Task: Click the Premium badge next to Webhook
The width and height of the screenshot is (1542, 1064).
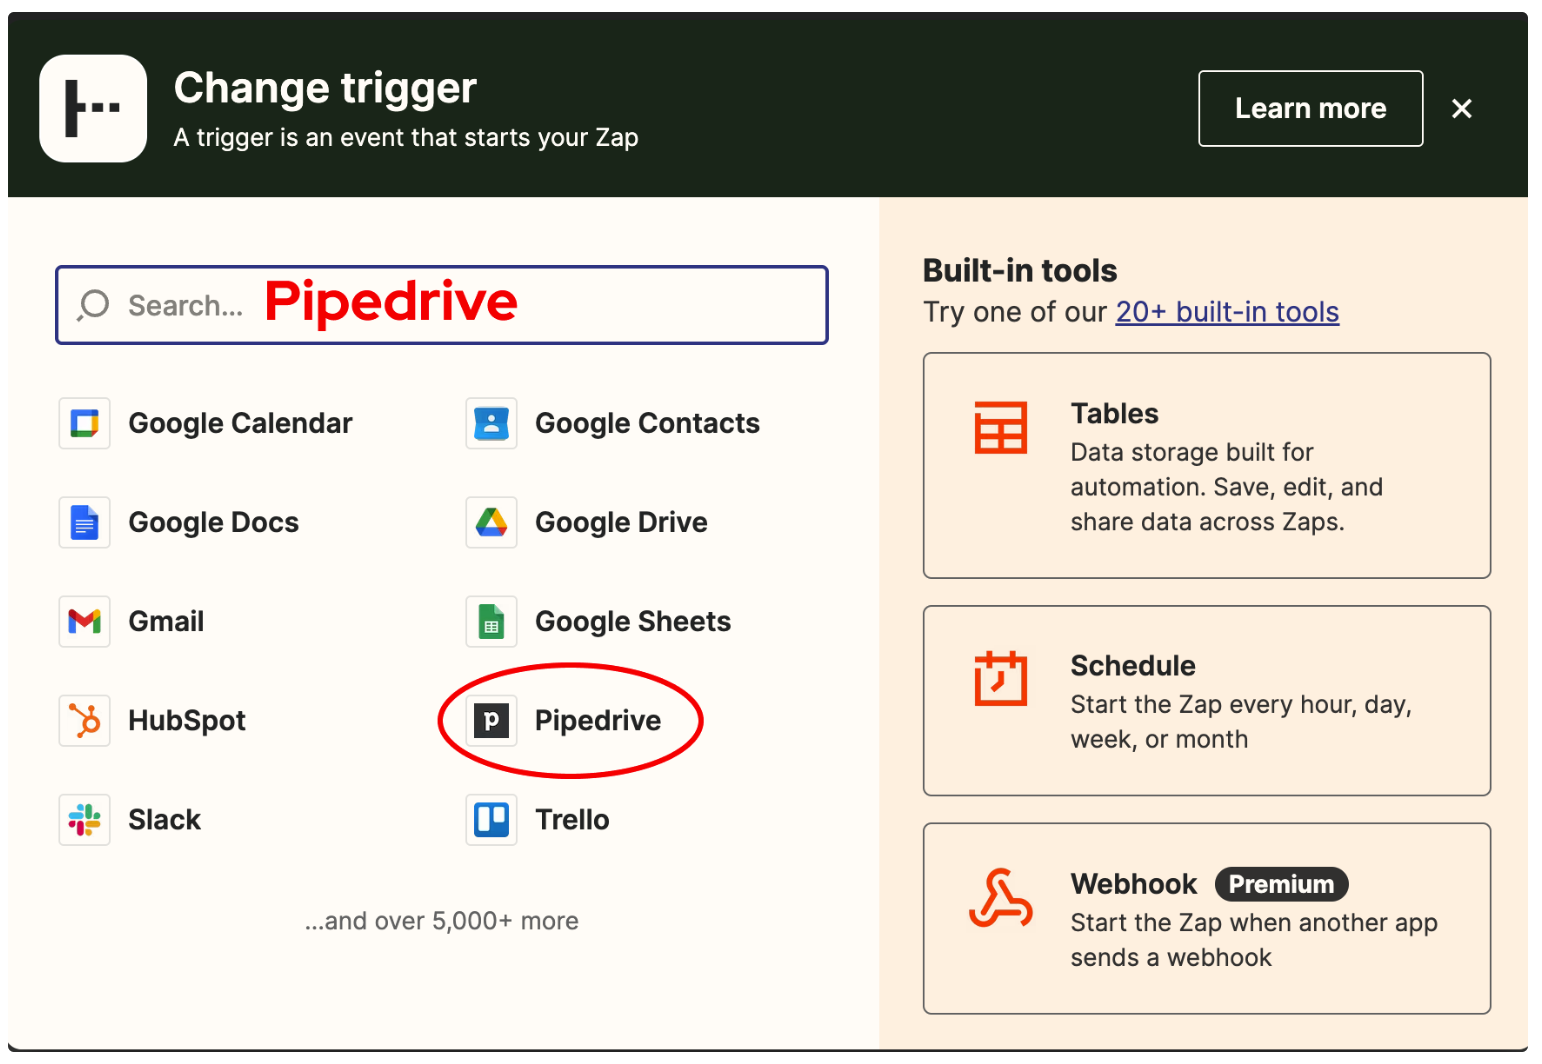Action: click(1281, 884)
